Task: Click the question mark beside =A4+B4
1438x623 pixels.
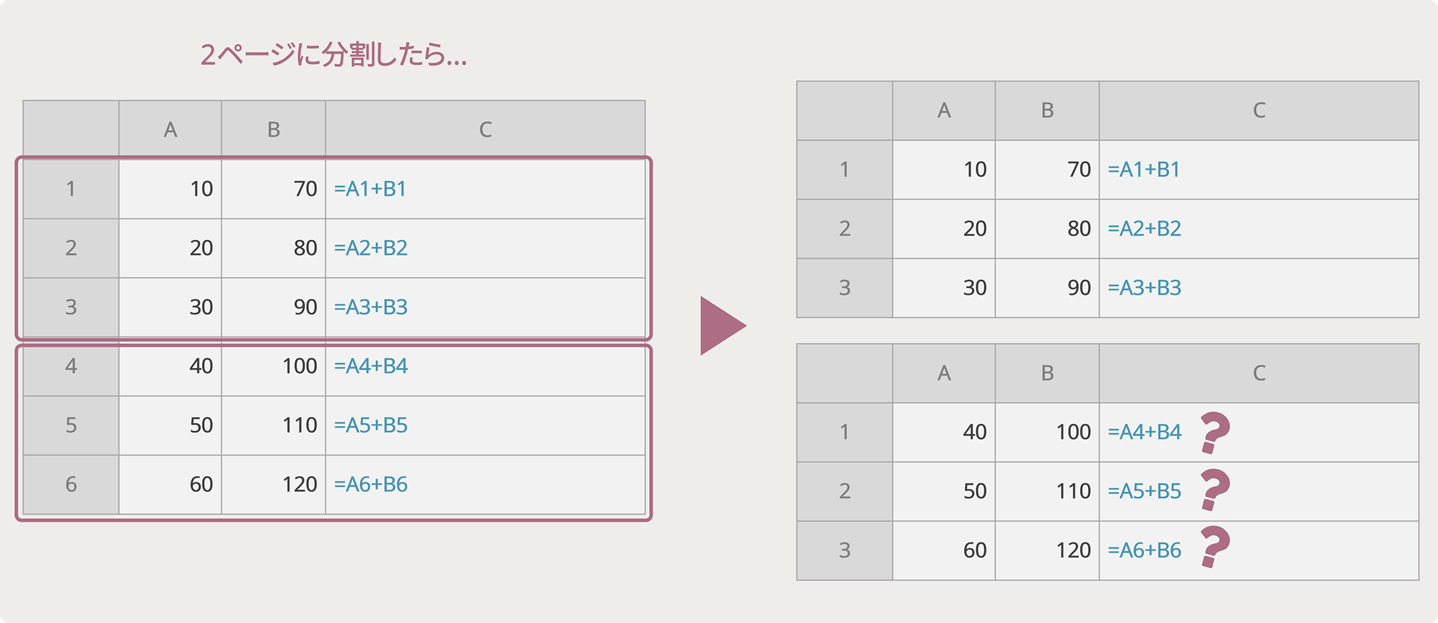Action: [1214, 432]
